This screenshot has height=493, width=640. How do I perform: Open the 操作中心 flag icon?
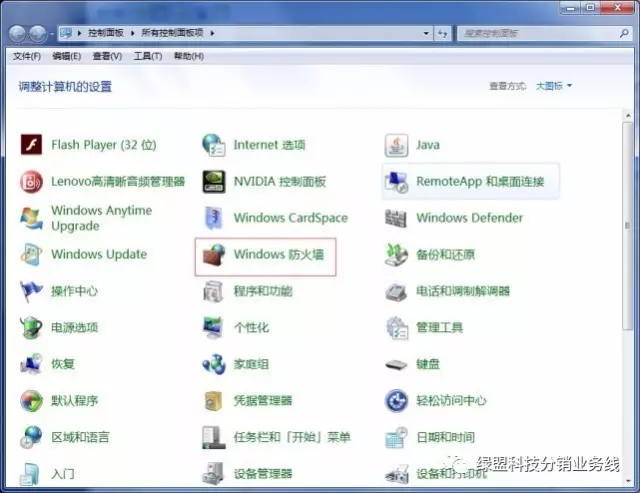coord(31,291)
